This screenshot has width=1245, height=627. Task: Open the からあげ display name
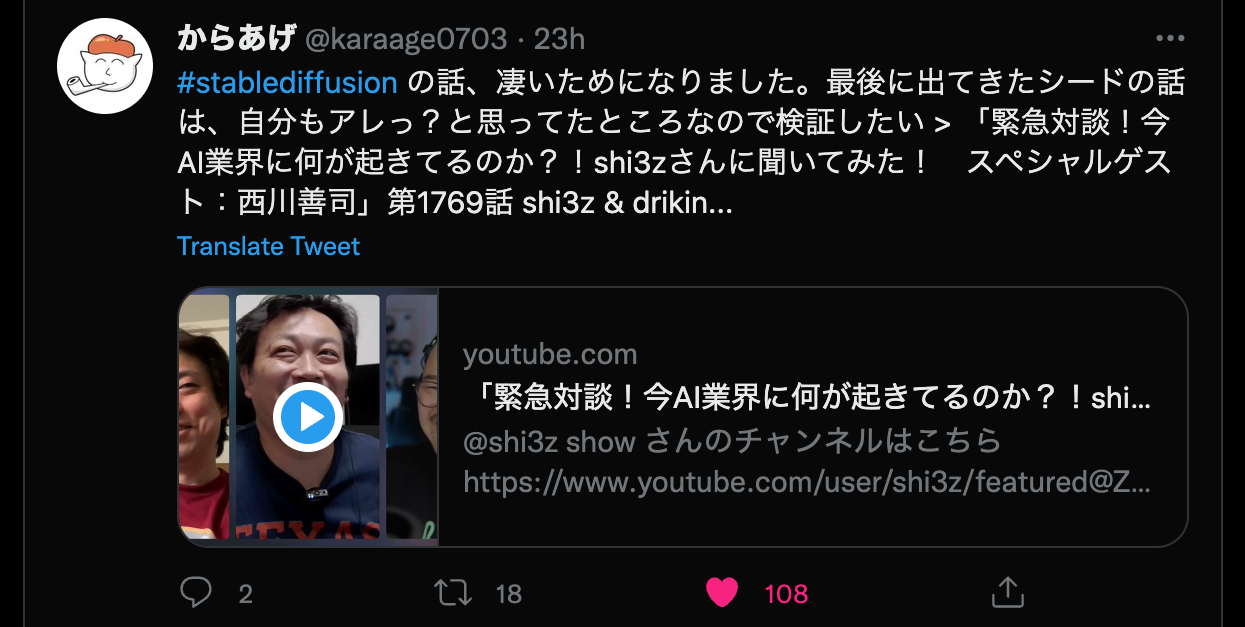click(x=236, y=39)
